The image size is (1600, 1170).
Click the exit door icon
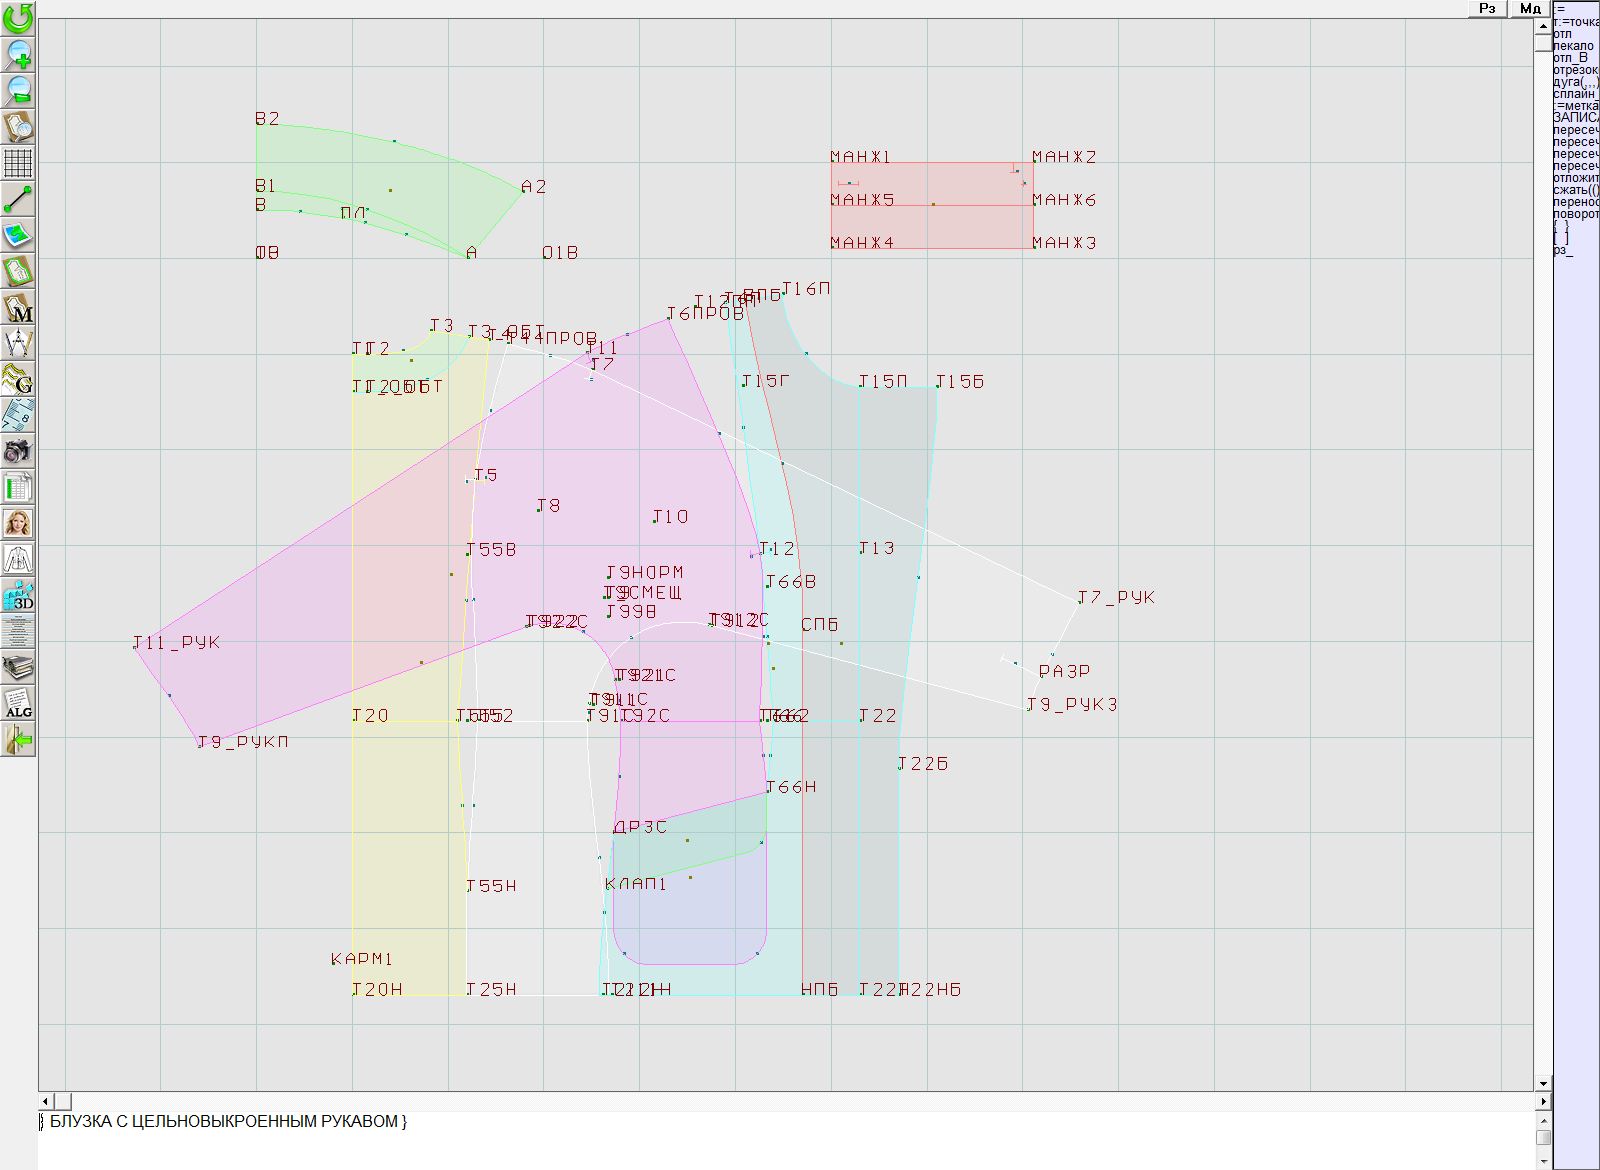click(x=18, y=740)
